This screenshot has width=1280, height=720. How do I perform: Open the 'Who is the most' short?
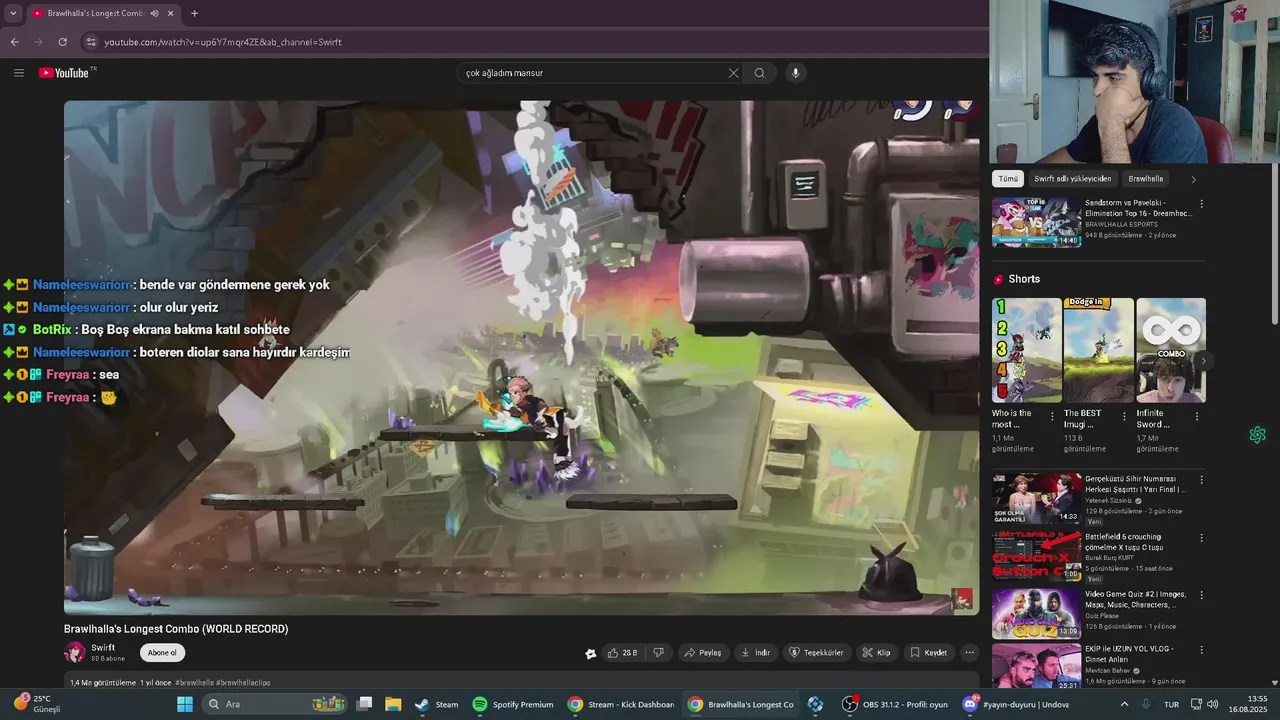[x=1026, y=350]
